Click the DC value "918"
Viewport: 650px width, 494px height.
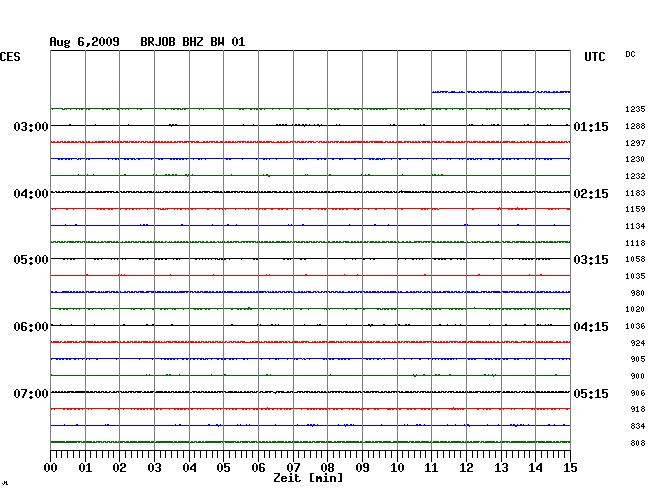(x=638, y=409)
